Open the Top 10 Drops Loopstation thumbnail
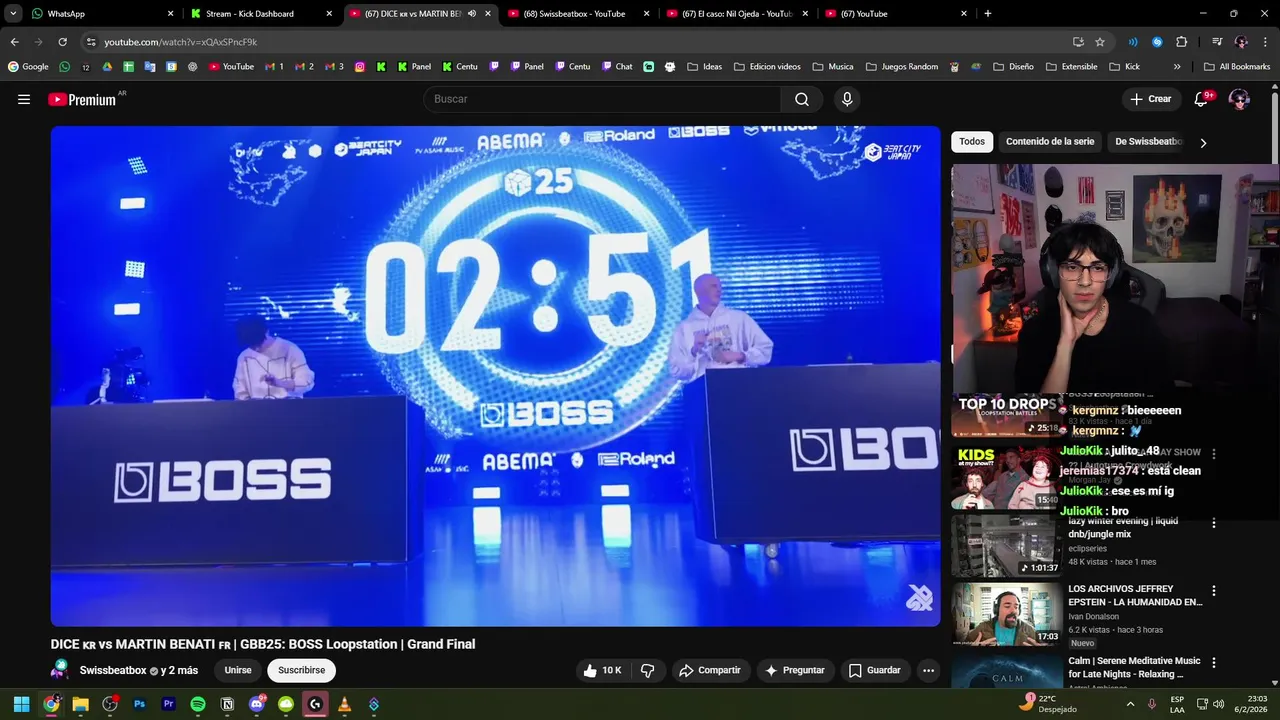 tap(1006, 414)
